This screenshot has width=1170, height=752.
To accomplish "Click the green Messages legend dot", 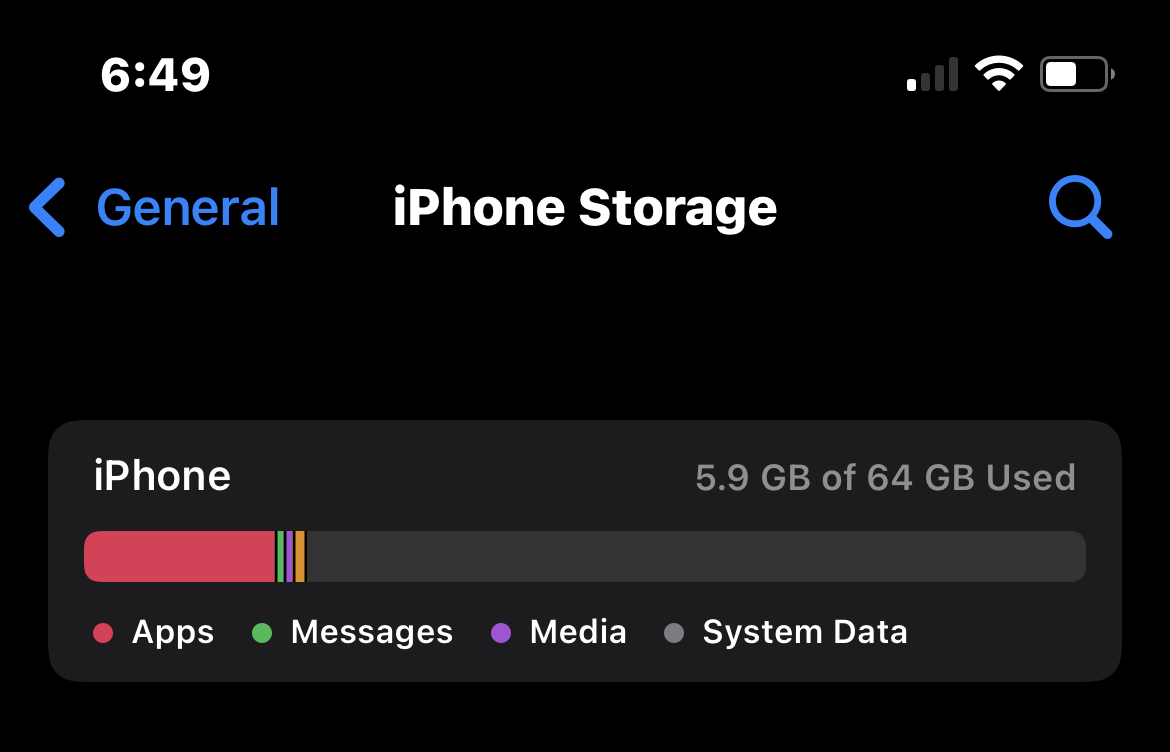I will coord(262,633).
